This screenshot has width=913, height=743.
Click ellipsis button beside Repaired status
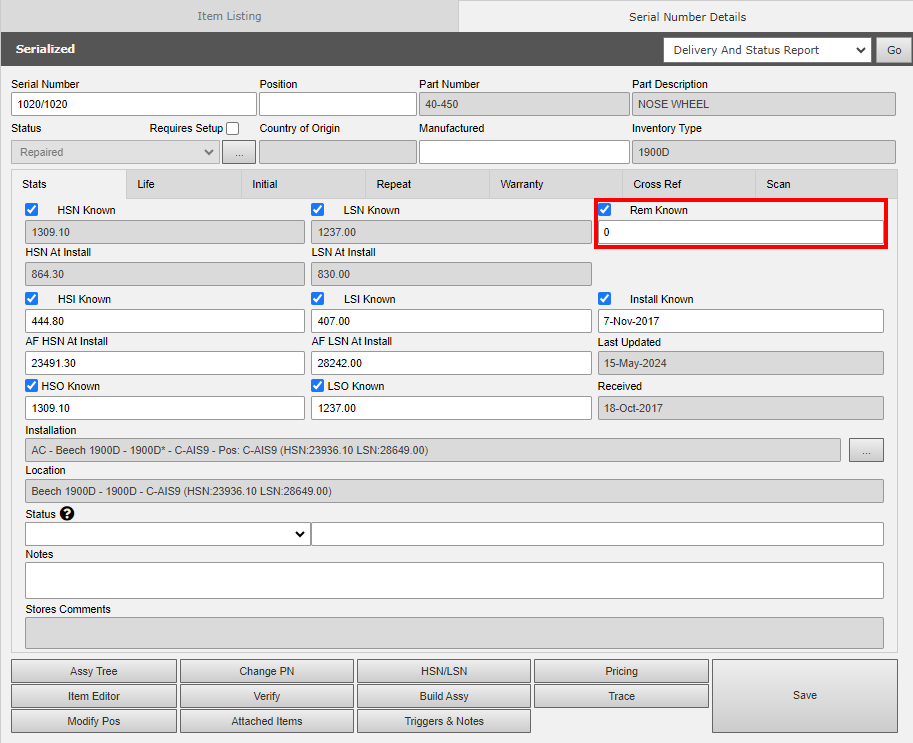pos(239,152)
